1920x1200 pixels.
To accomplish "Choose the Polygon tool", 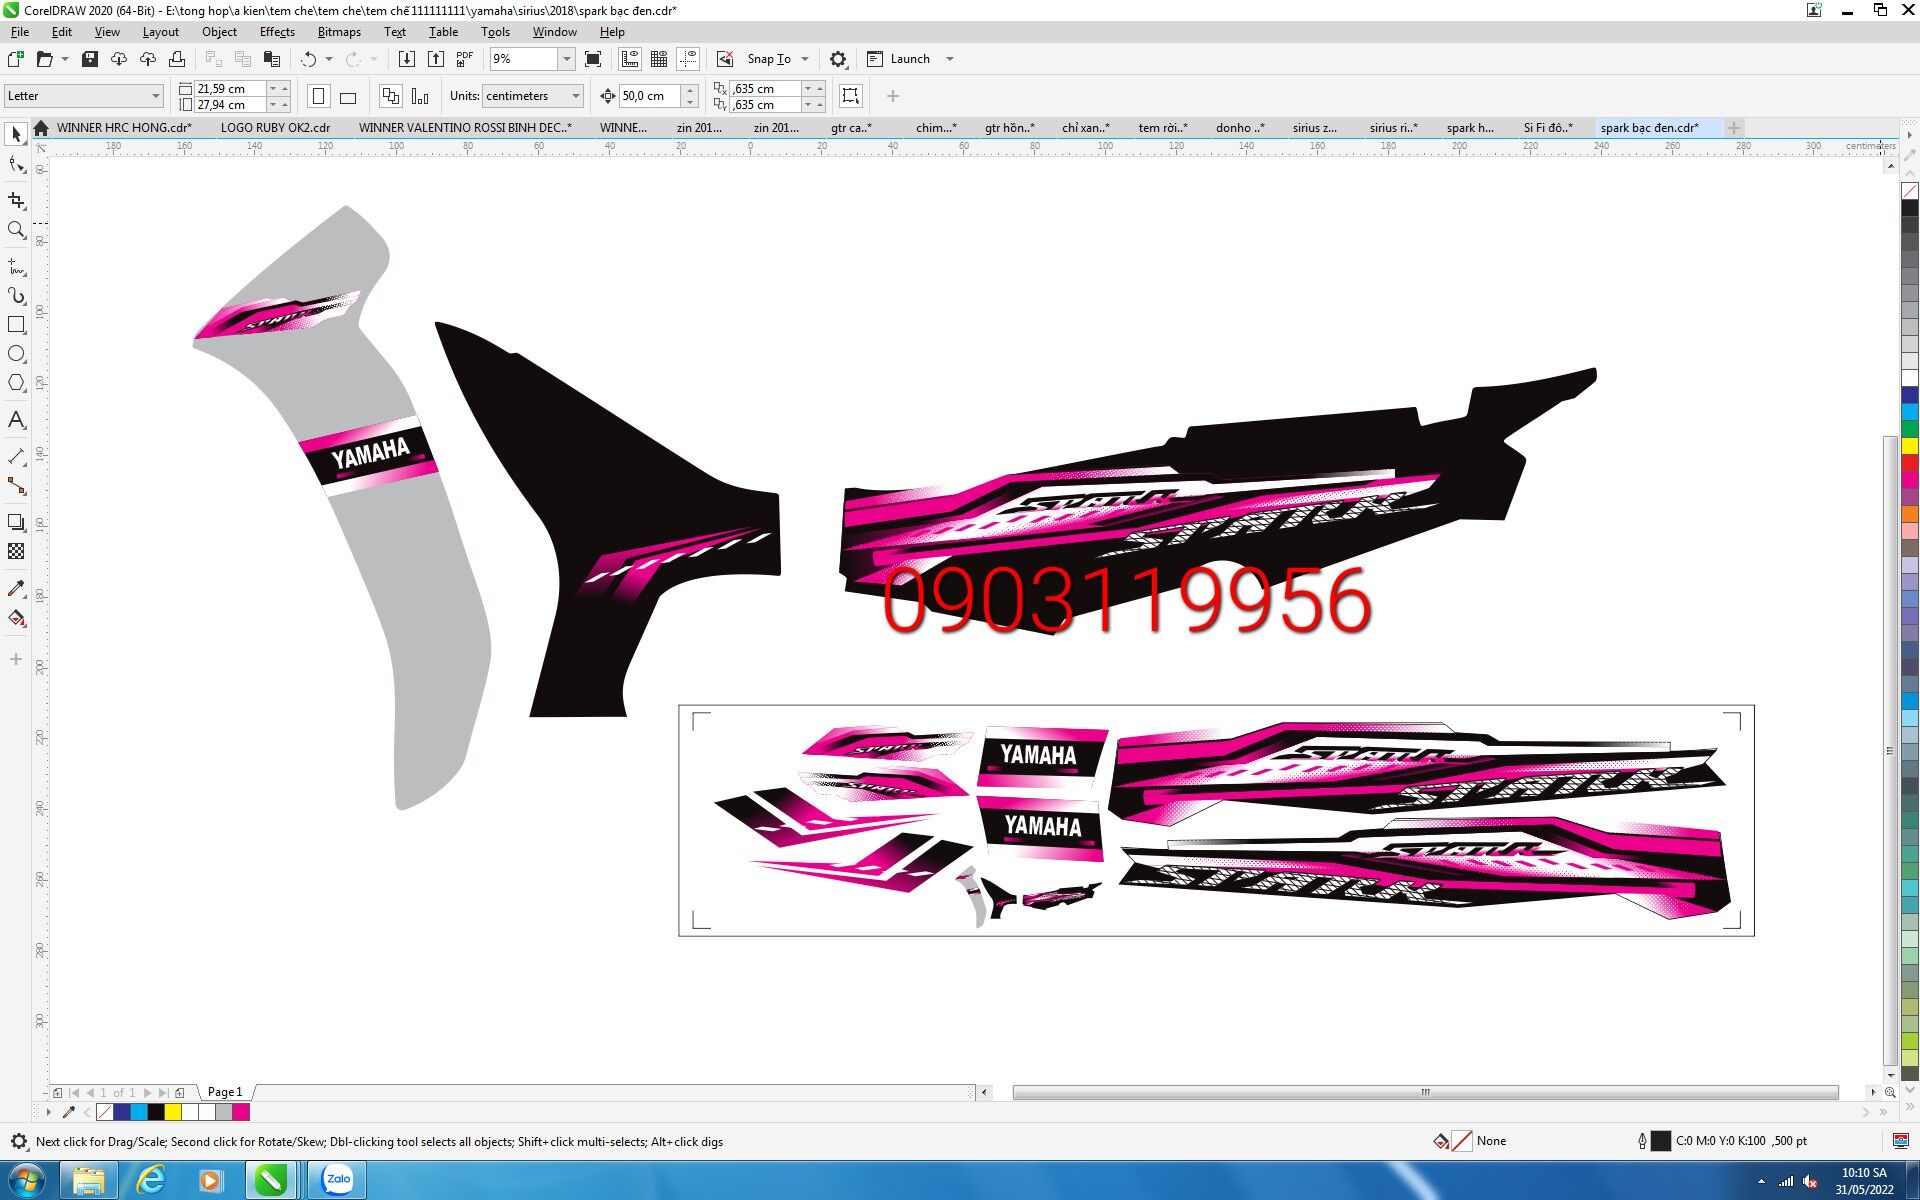I will coord(16,383).
